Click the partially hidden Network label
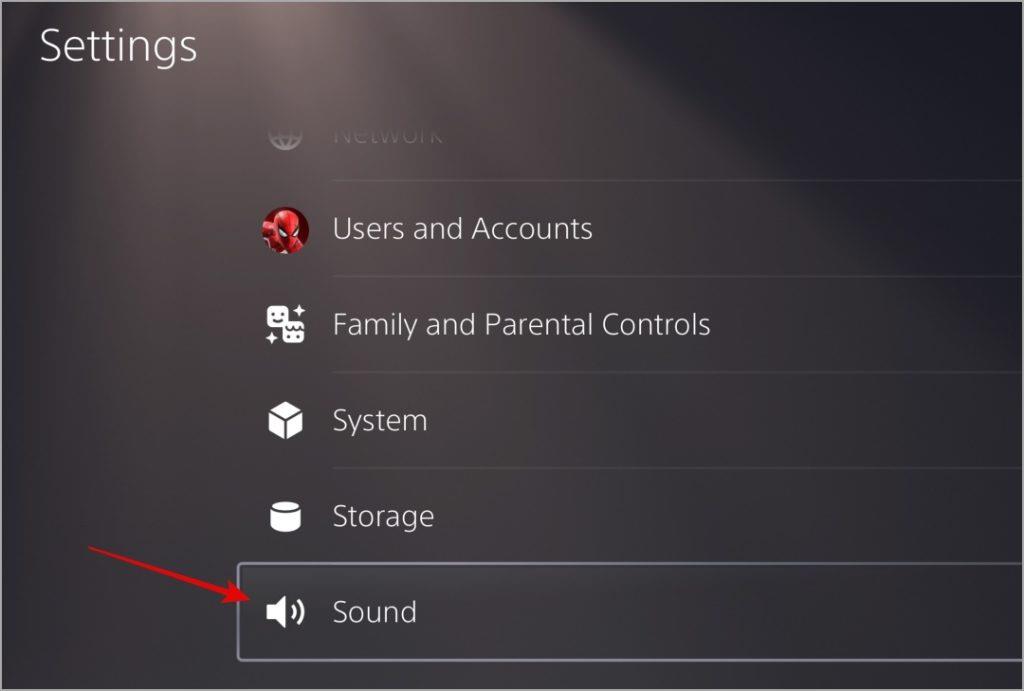The height and width of the screenshot is (691, 1024). (388, 136)
